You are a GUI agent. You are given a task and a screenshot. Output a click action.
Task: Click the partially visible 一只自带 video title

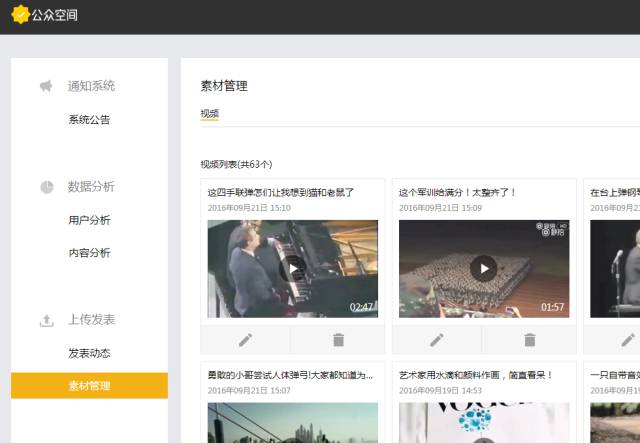[615, 375]
